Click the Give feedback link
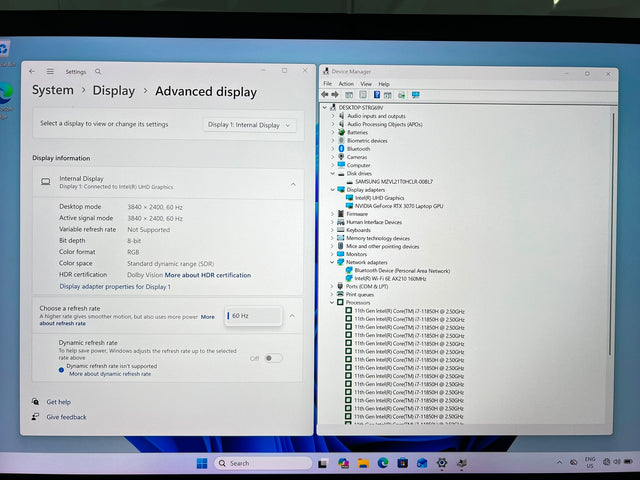 67,417
